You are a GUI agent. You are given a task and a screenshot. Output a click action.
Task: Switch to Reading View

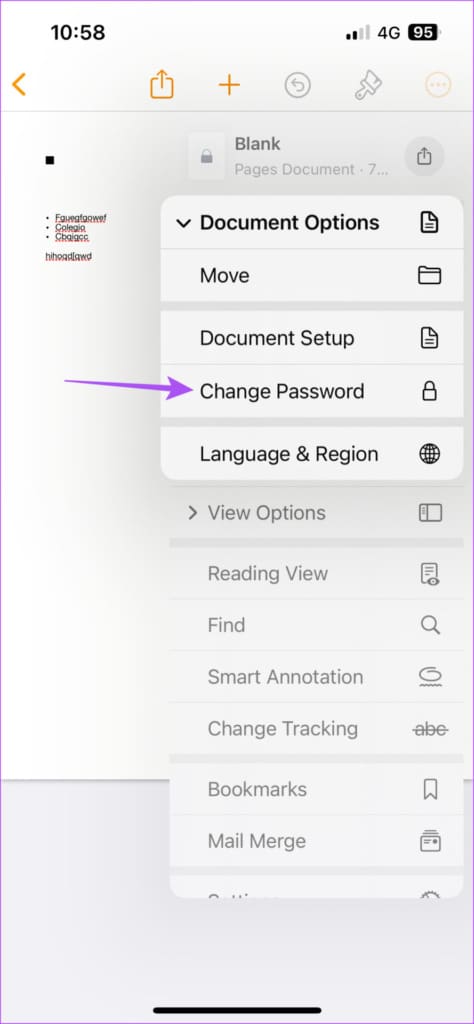pos(316,573)
